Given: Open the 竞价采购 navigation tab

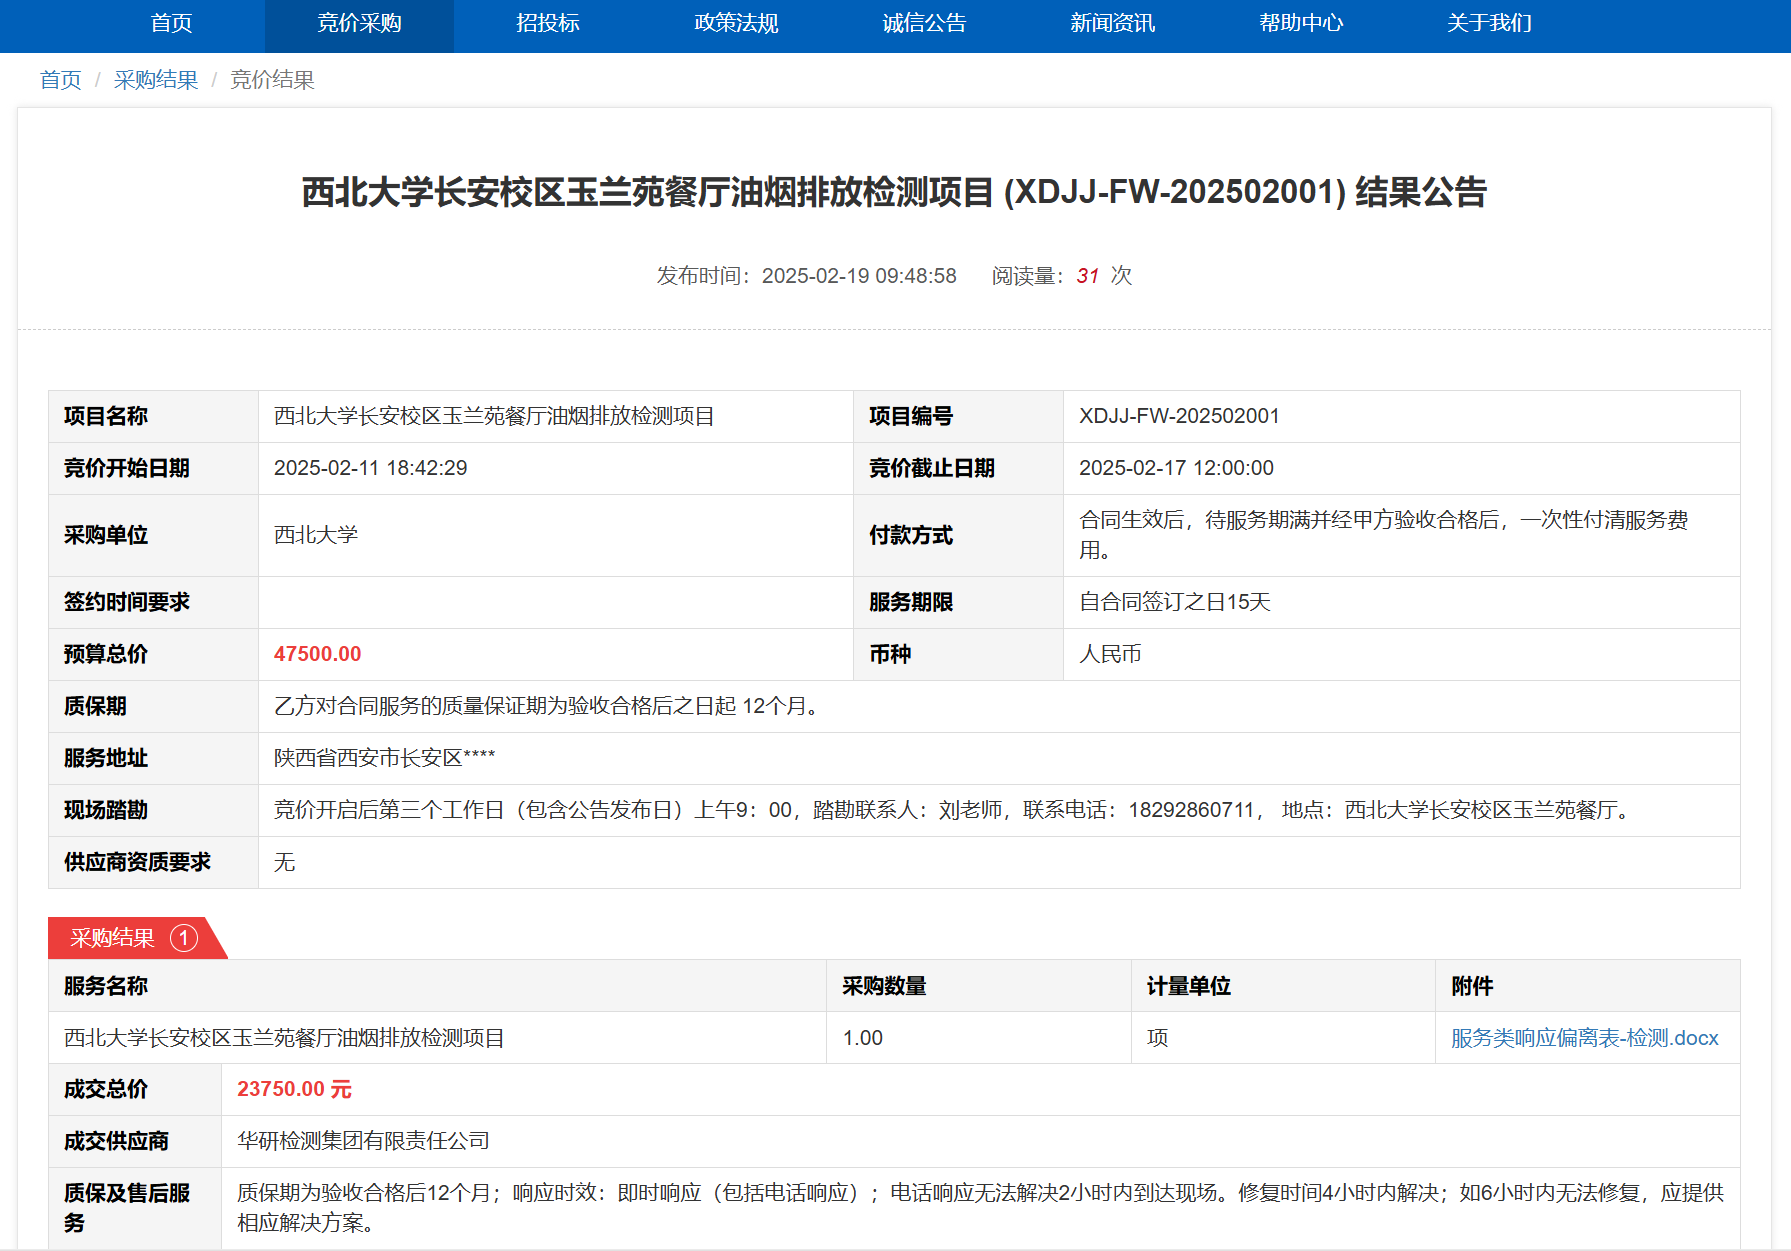Looking at the screenshot, I should point(359,23).
